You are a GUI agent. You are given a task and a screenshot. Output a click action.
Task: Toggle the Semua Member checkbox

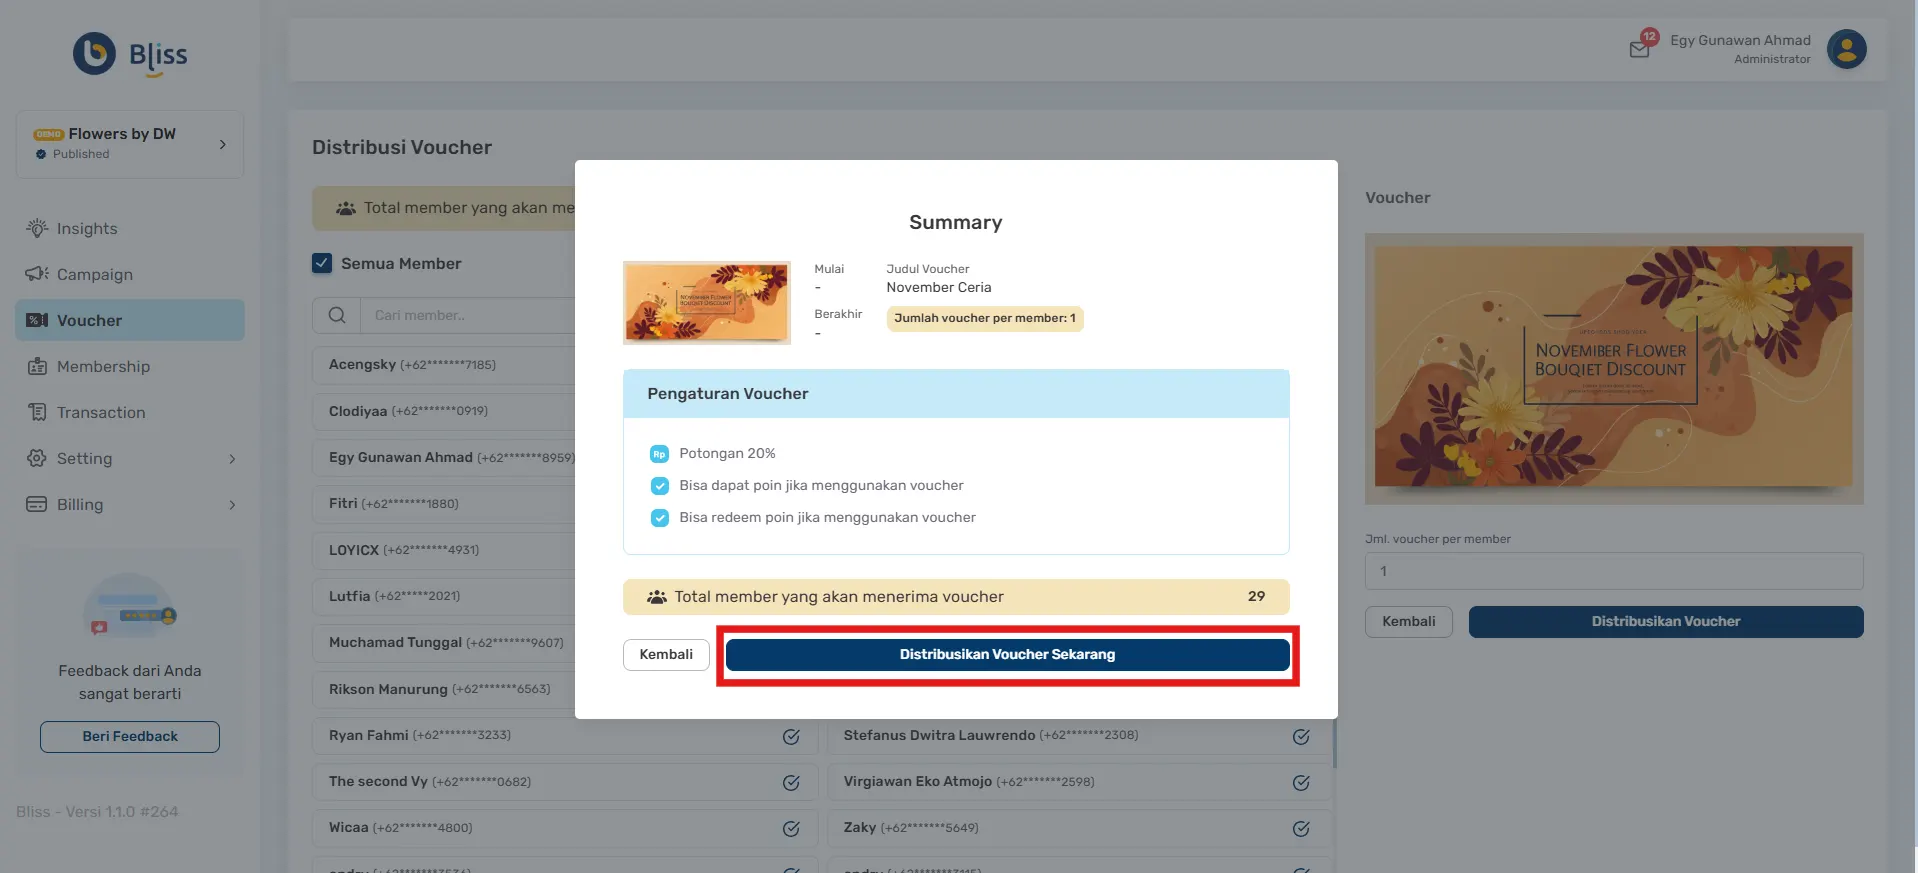[x=322, y=263]
